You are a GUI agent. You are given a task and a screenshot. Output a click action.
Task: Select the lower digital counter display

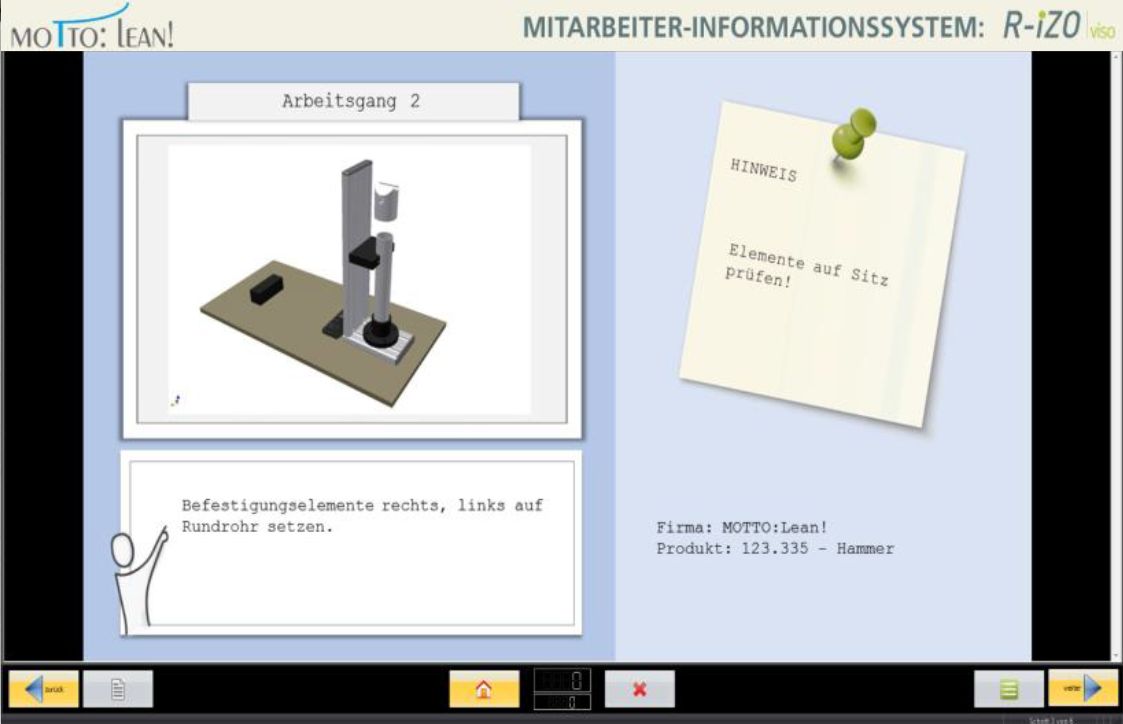coord(562,702)
